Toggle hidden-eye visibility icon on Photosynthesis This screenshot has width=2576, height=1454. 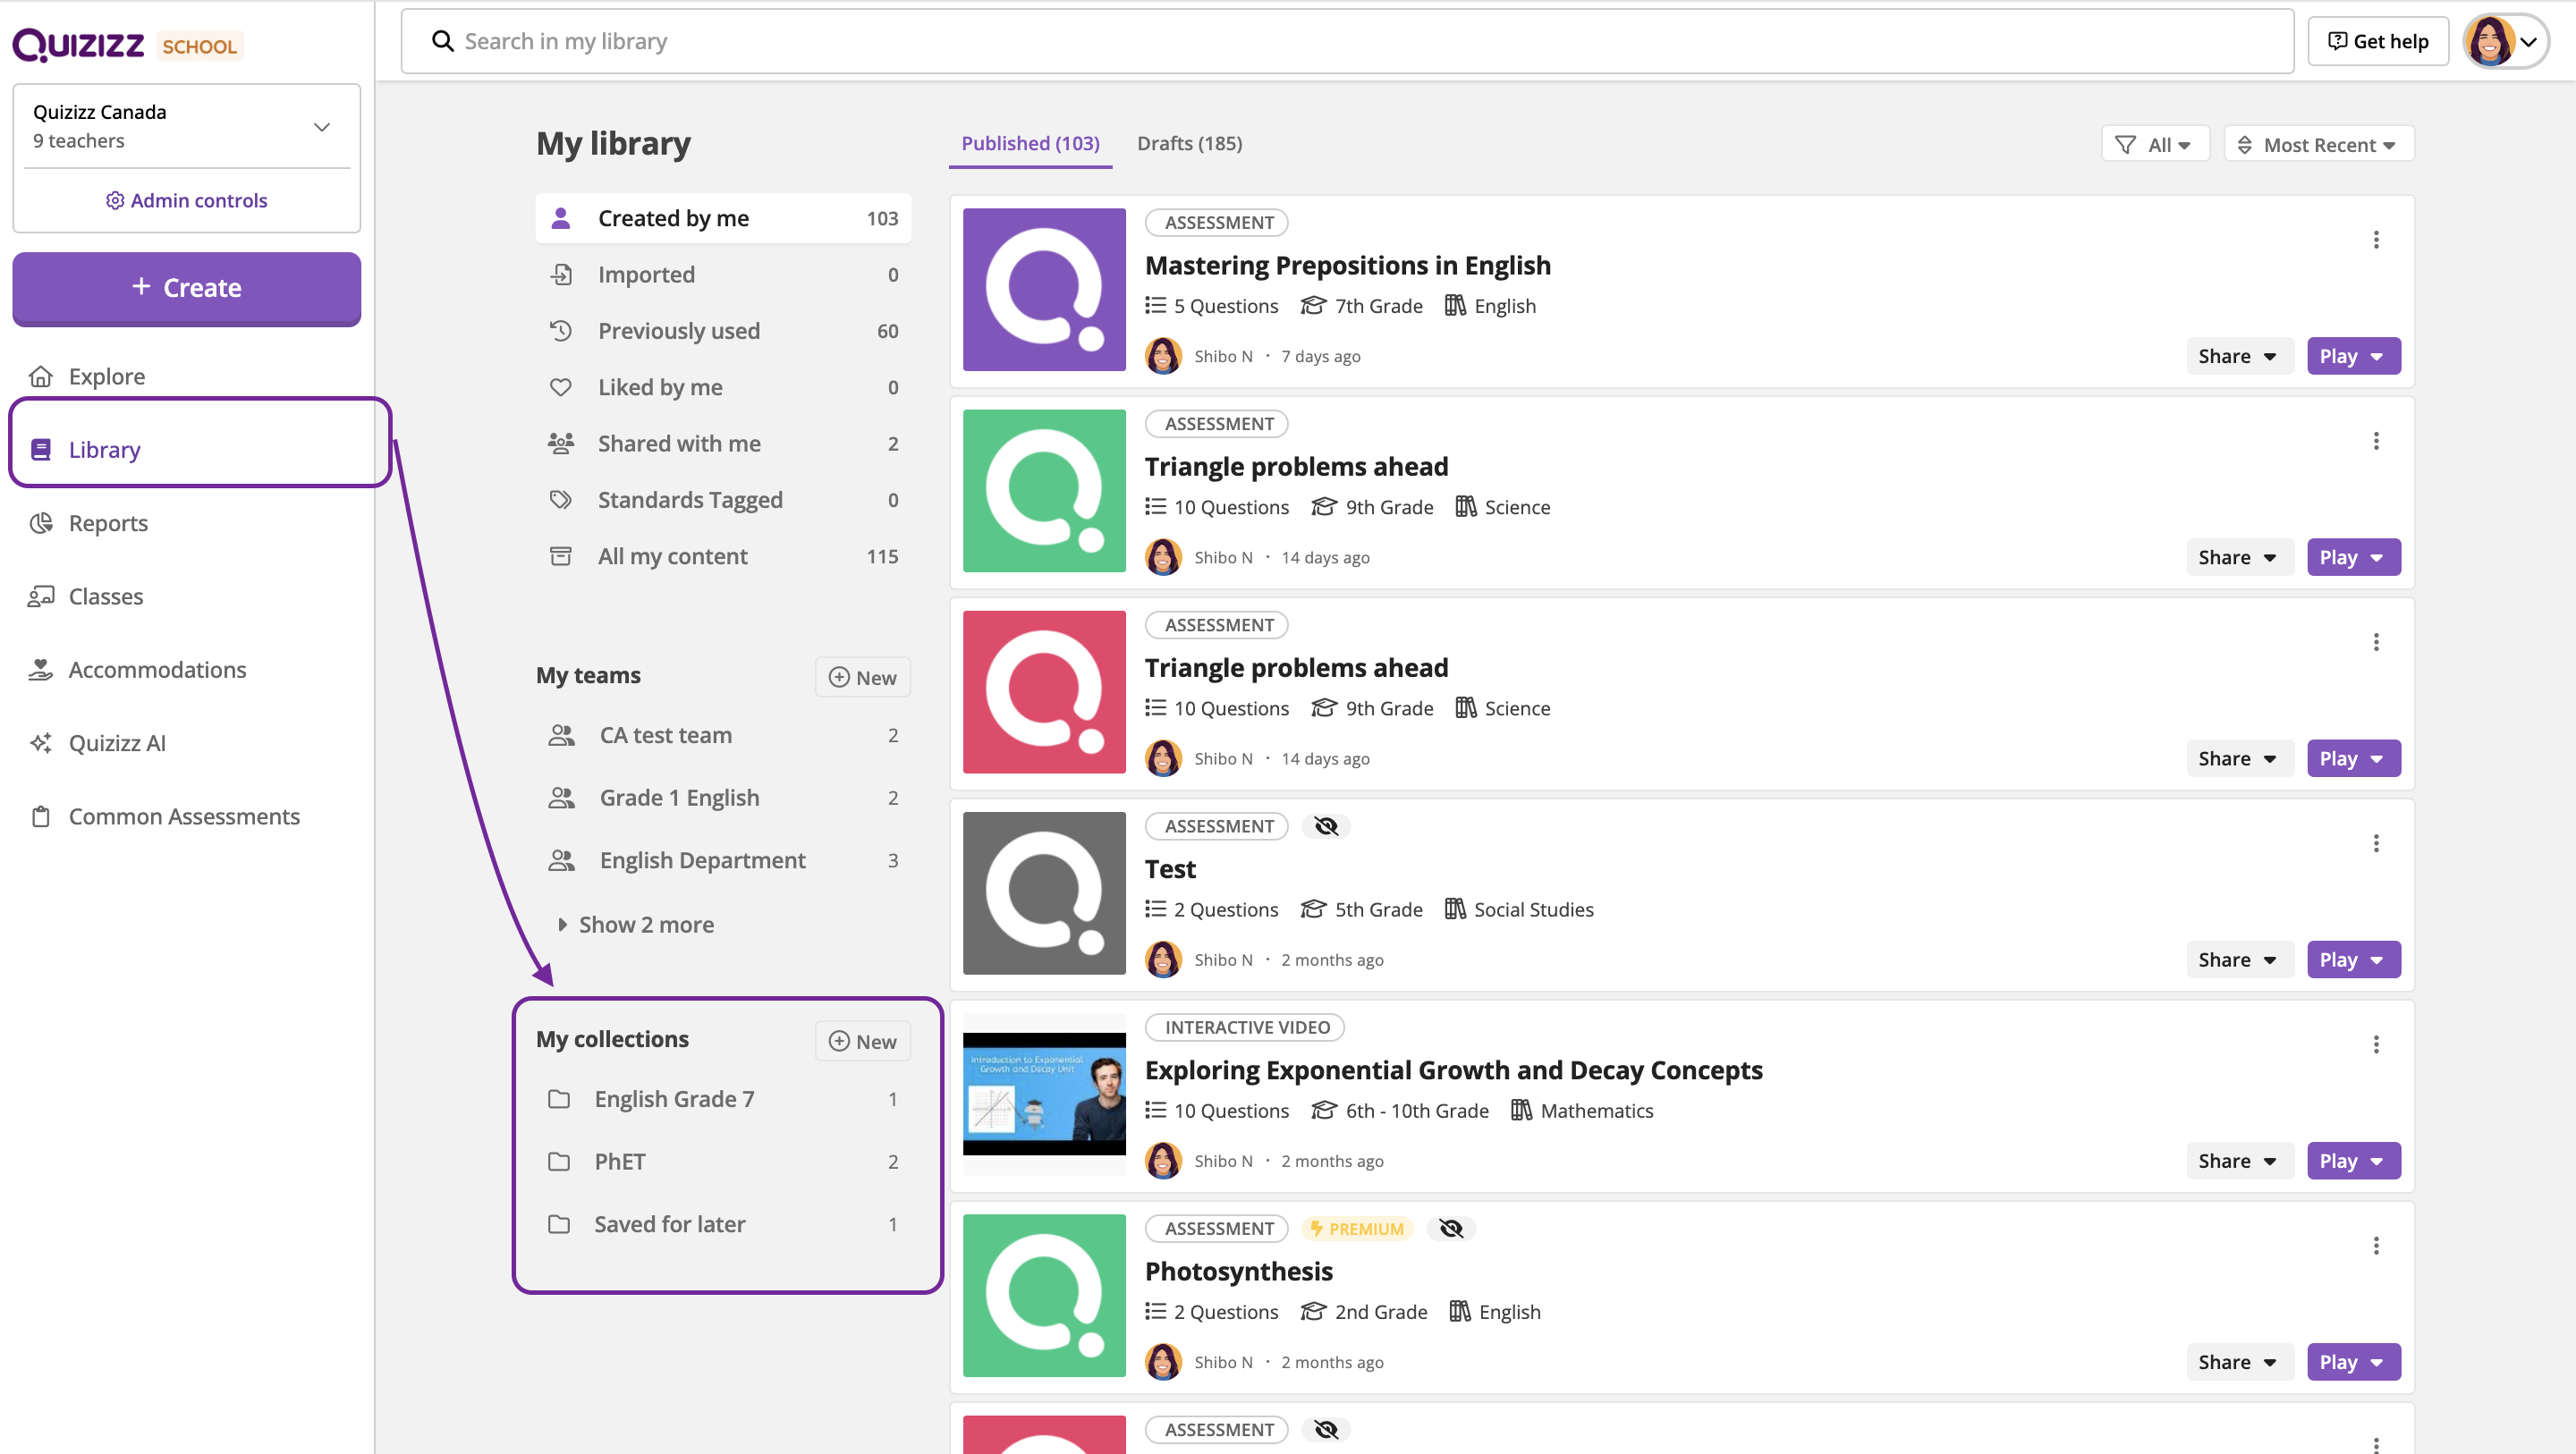1451,1229
